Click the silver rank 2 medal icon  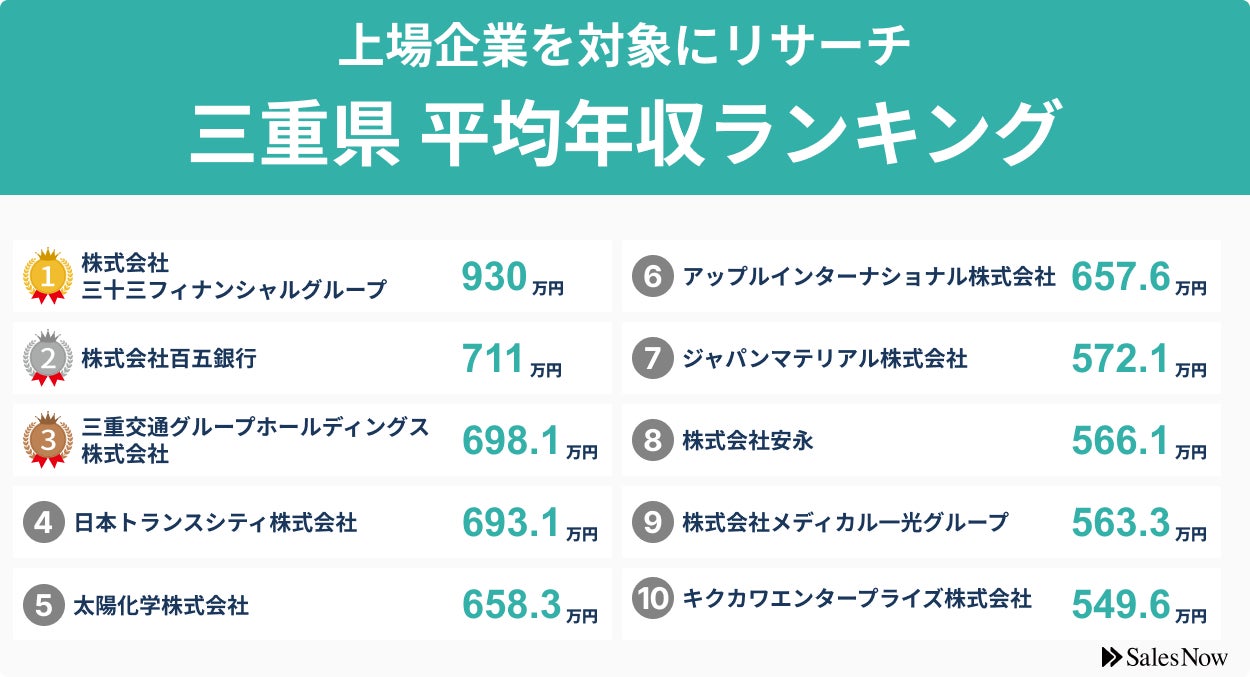click(x=47, y=358)
